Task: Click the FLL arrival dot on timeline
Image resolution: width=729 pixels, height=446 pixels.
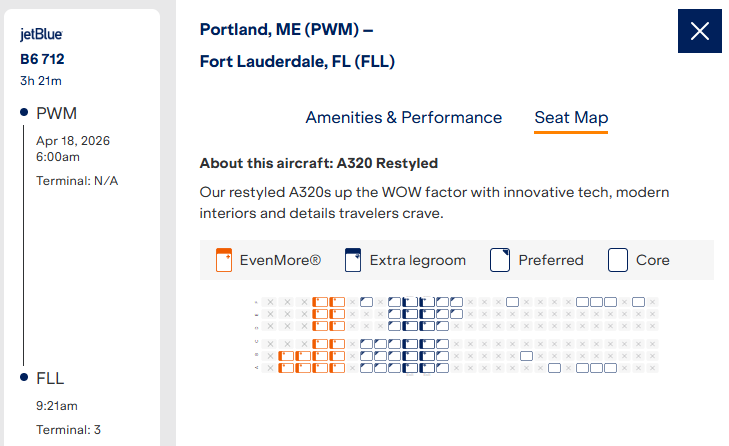Action: pos(23,378)
